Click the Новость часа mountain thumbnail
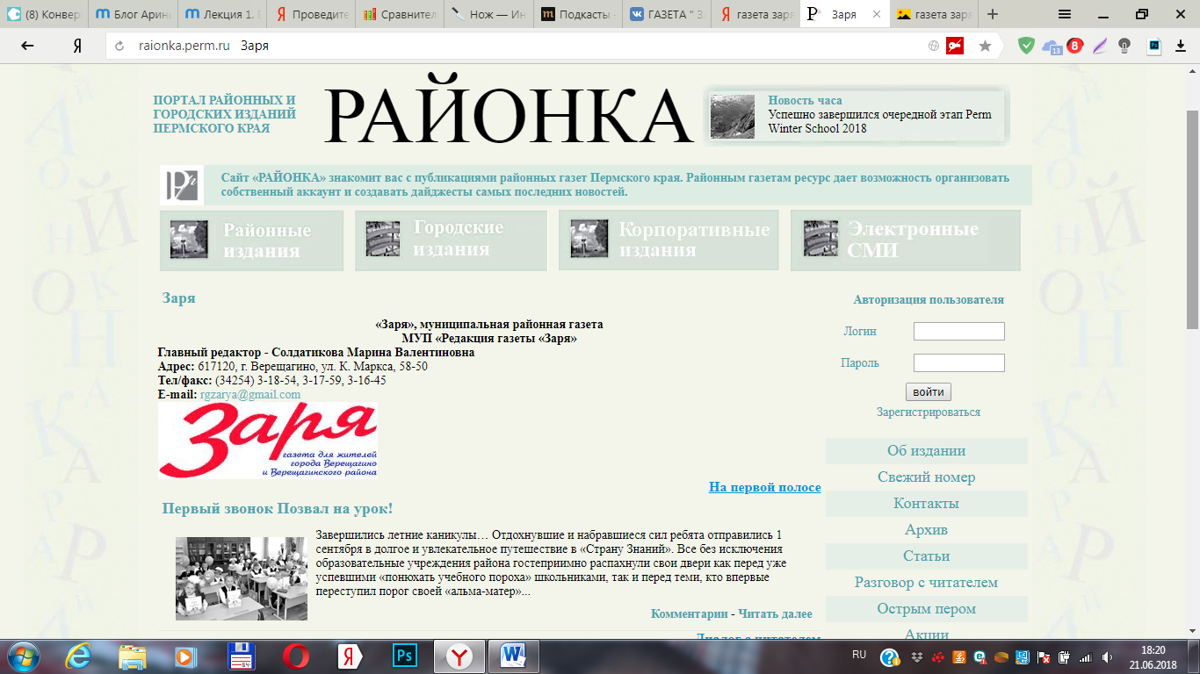 pos(733,116)
